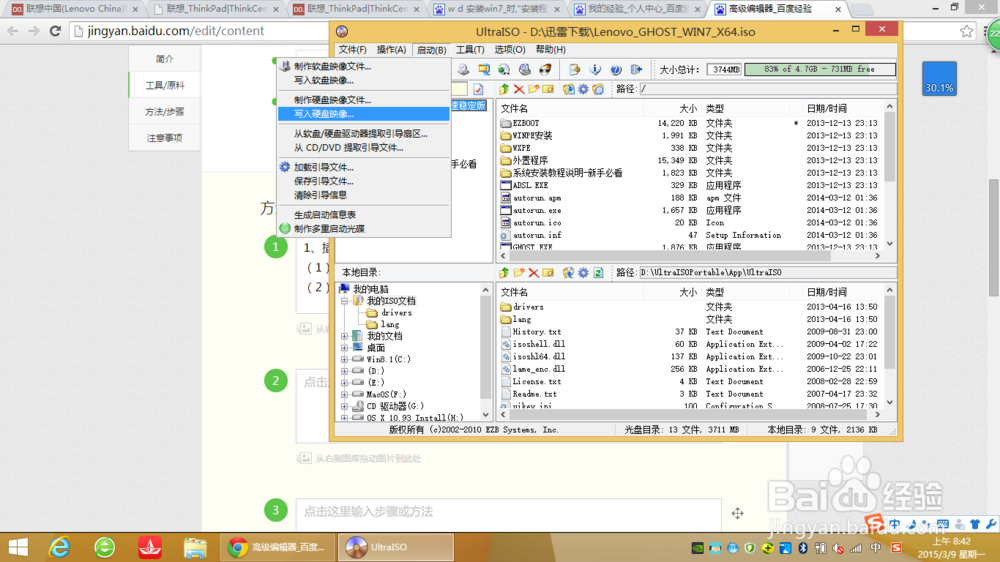Image resolution: width=1000 pixels, height=562 pixels.
Task: Open File Explorer from the taskbar
Action: click(x=195, y=547)
